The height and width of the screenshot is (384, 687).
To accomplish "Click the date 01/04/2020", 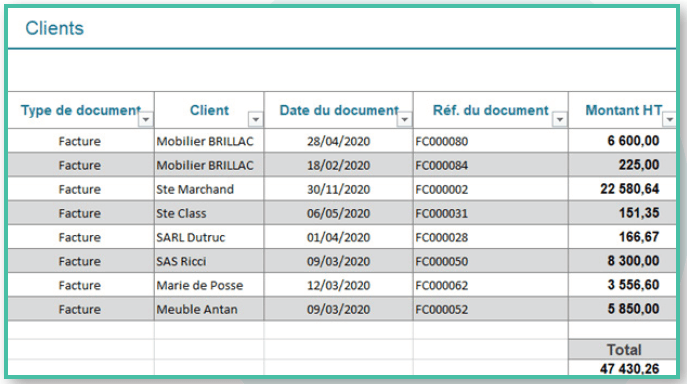I will (x=338, y=237).
